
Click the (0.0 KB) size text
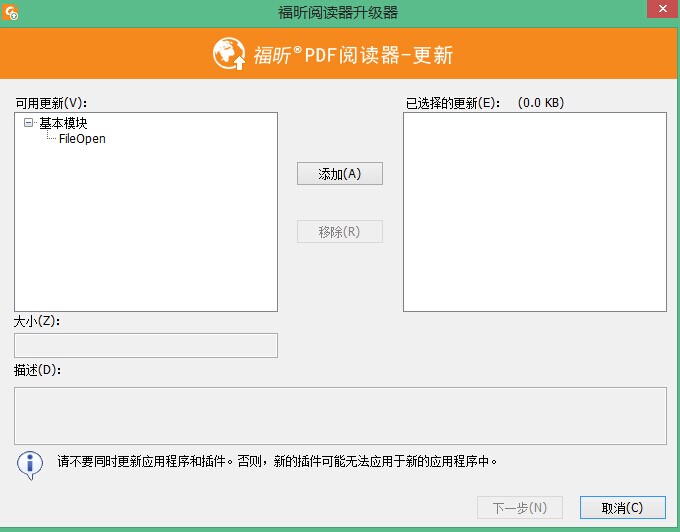(541, 103)
